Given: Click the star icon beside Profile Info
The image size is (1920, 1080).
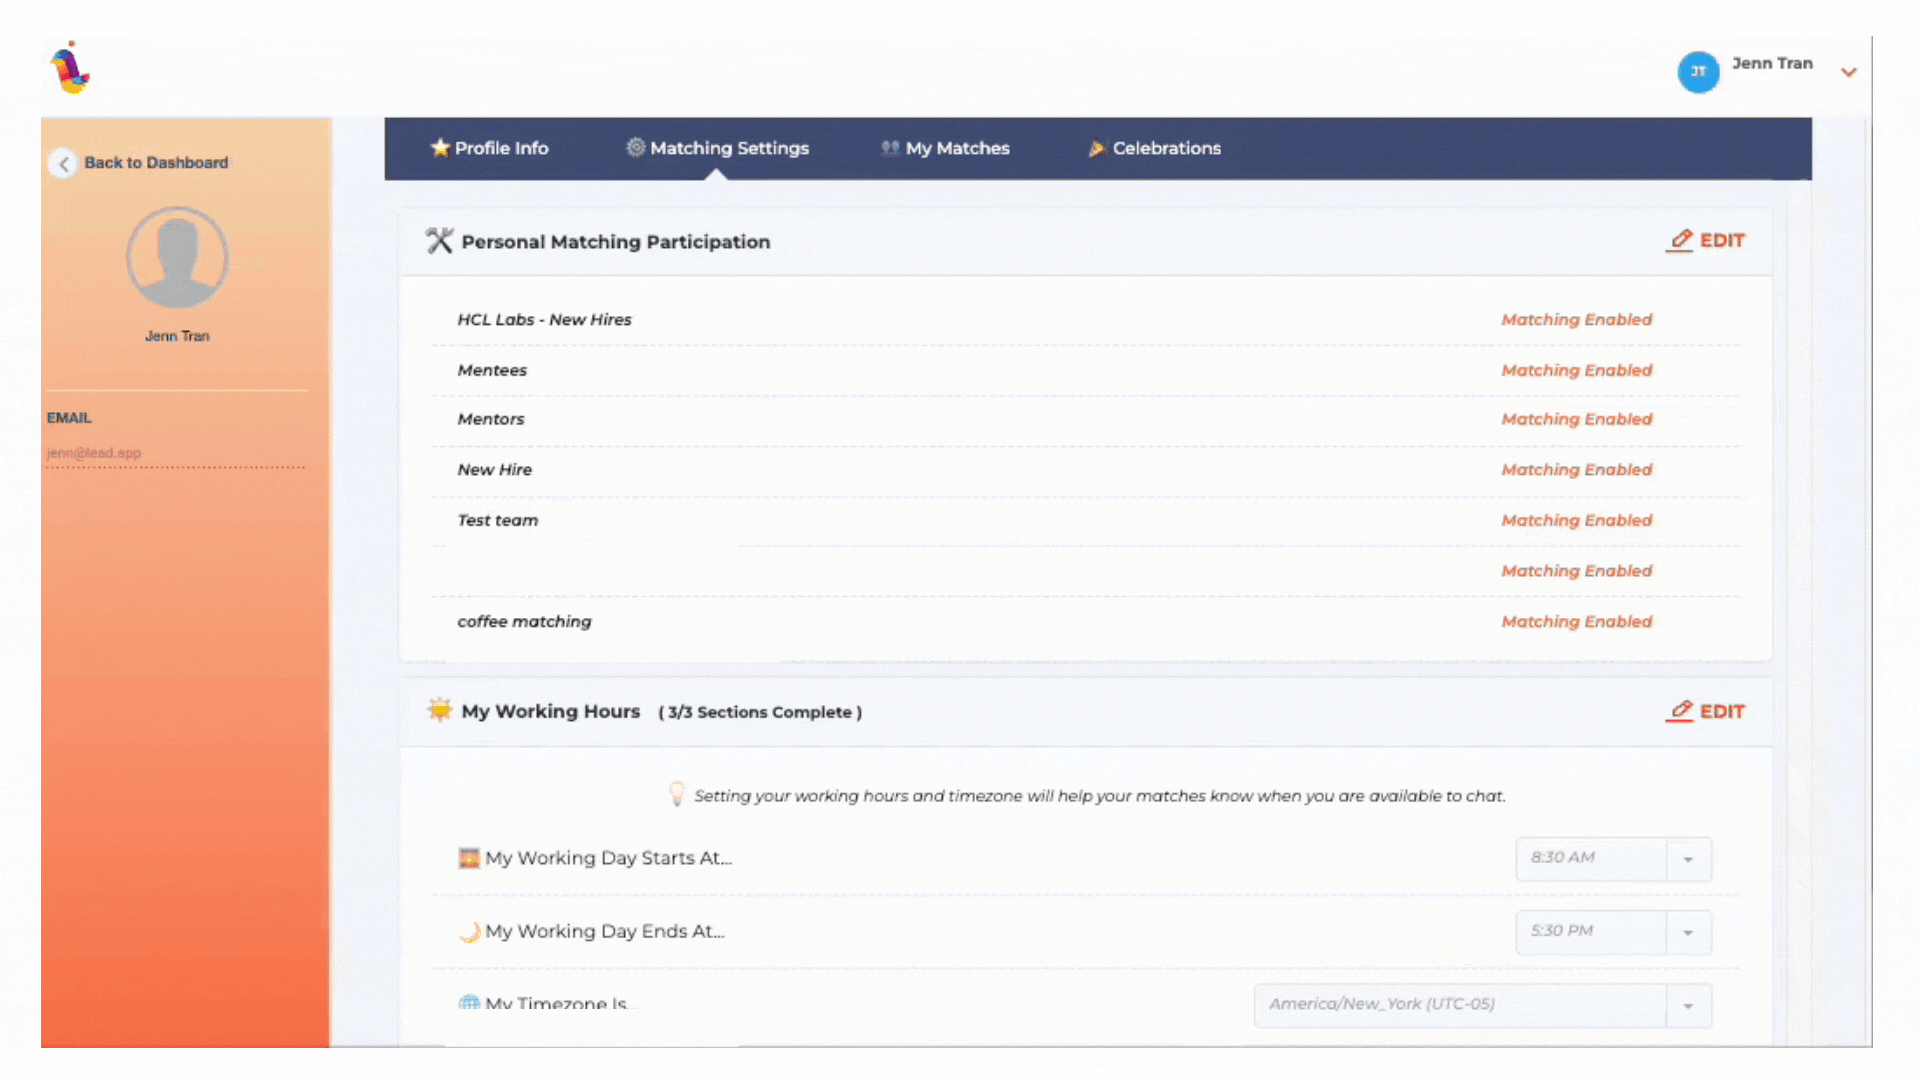Looking at the screenshot, I should [x=439, y=148].
